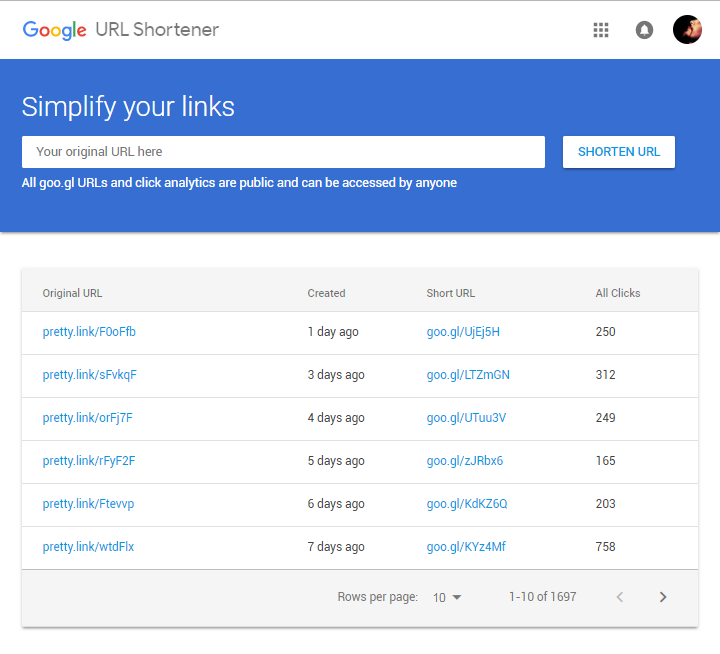This screenshot has height=654, width=720.
Task: Select the click count 165
Action: point(605,461)
